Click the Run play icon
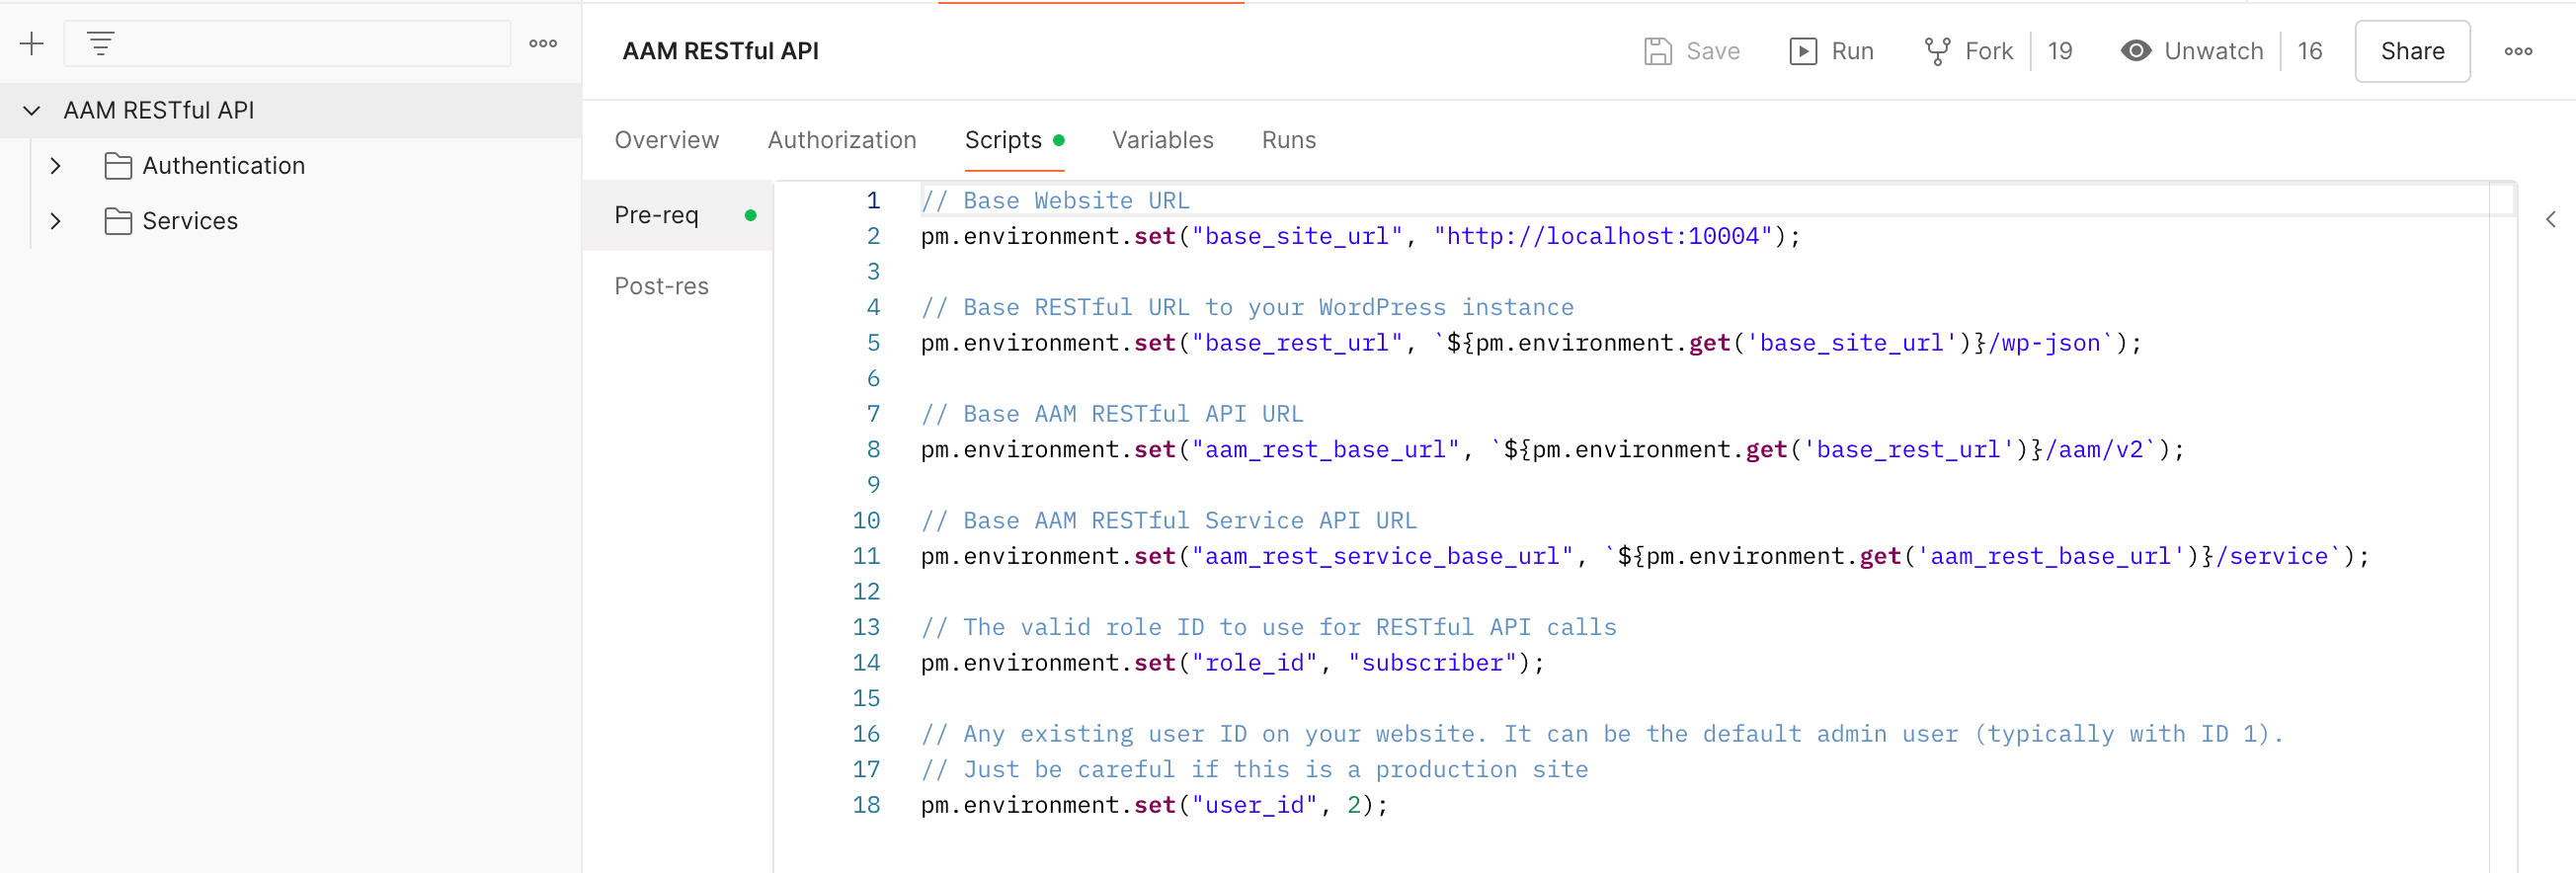The width and height of the screenshot is (2576, 873). [1803, 51]
